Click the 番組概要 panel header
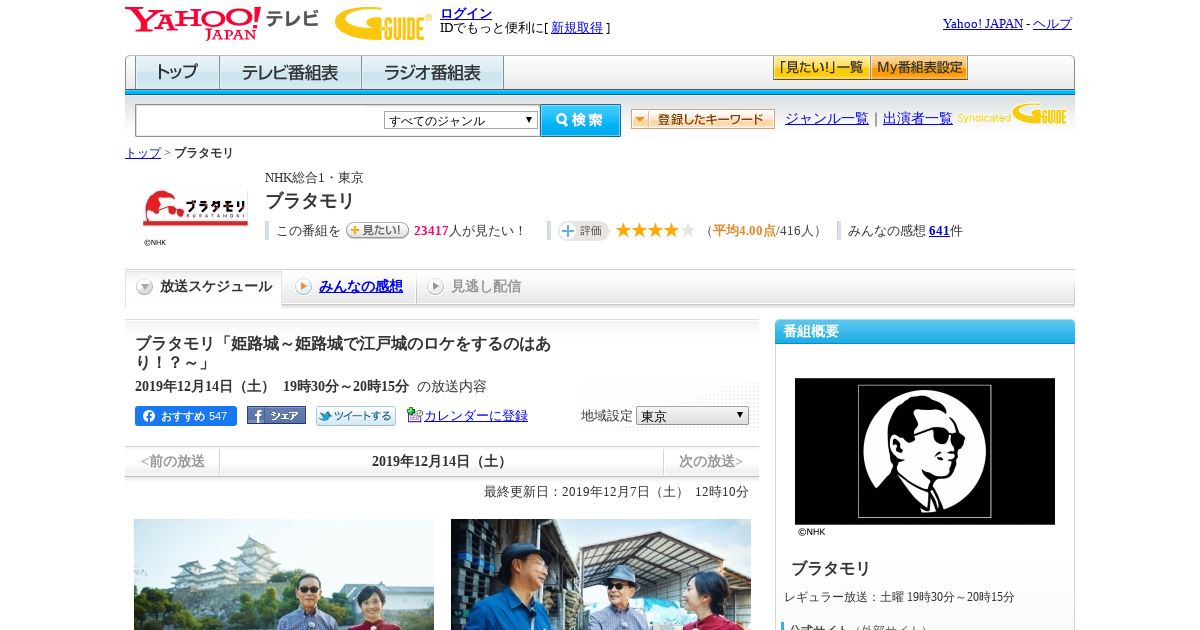This screenshot has height=630, width=1200. [x=925, y=332]
